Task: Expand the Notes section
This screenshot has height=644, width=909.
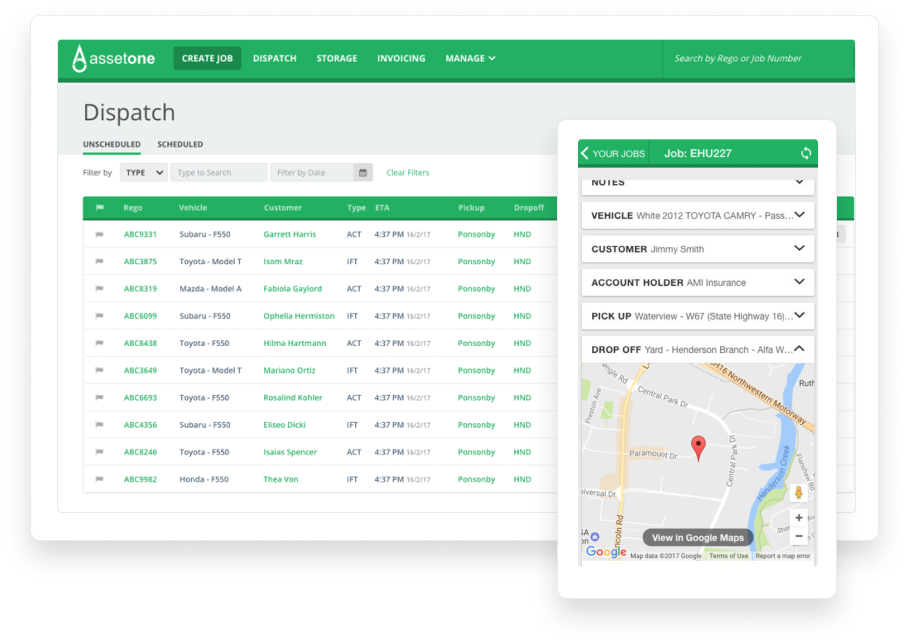Action: tap(698, 184)
